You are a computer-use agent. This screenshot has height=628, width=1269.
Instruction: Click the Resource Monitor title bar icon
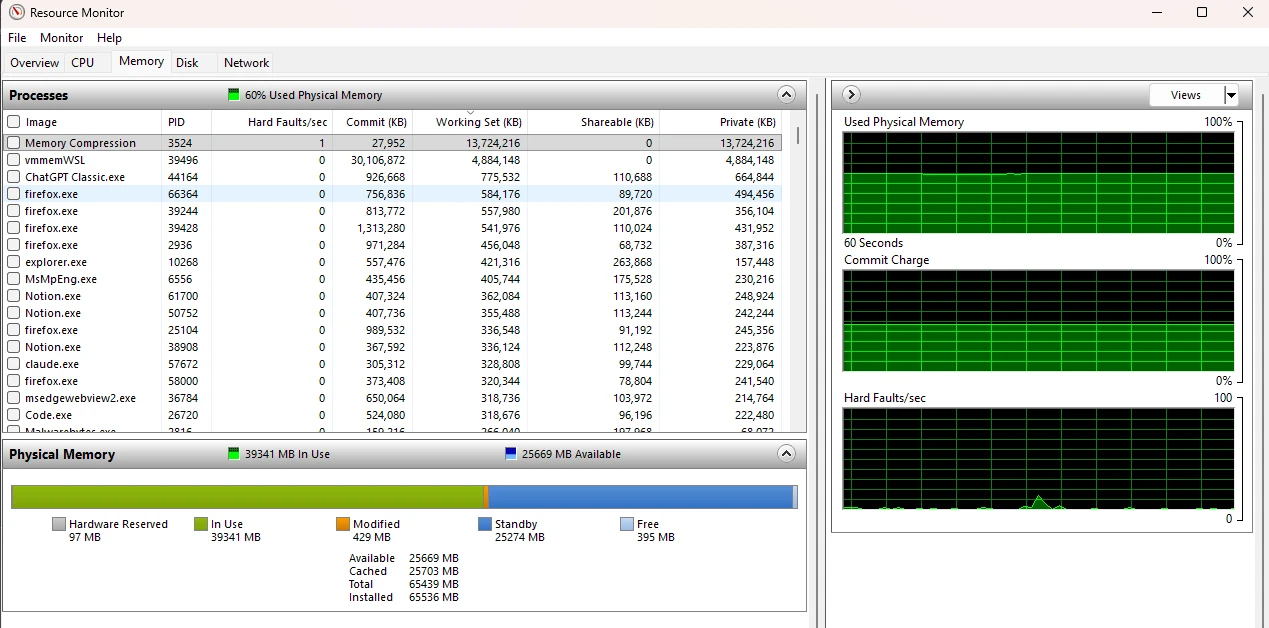[16, 12]
